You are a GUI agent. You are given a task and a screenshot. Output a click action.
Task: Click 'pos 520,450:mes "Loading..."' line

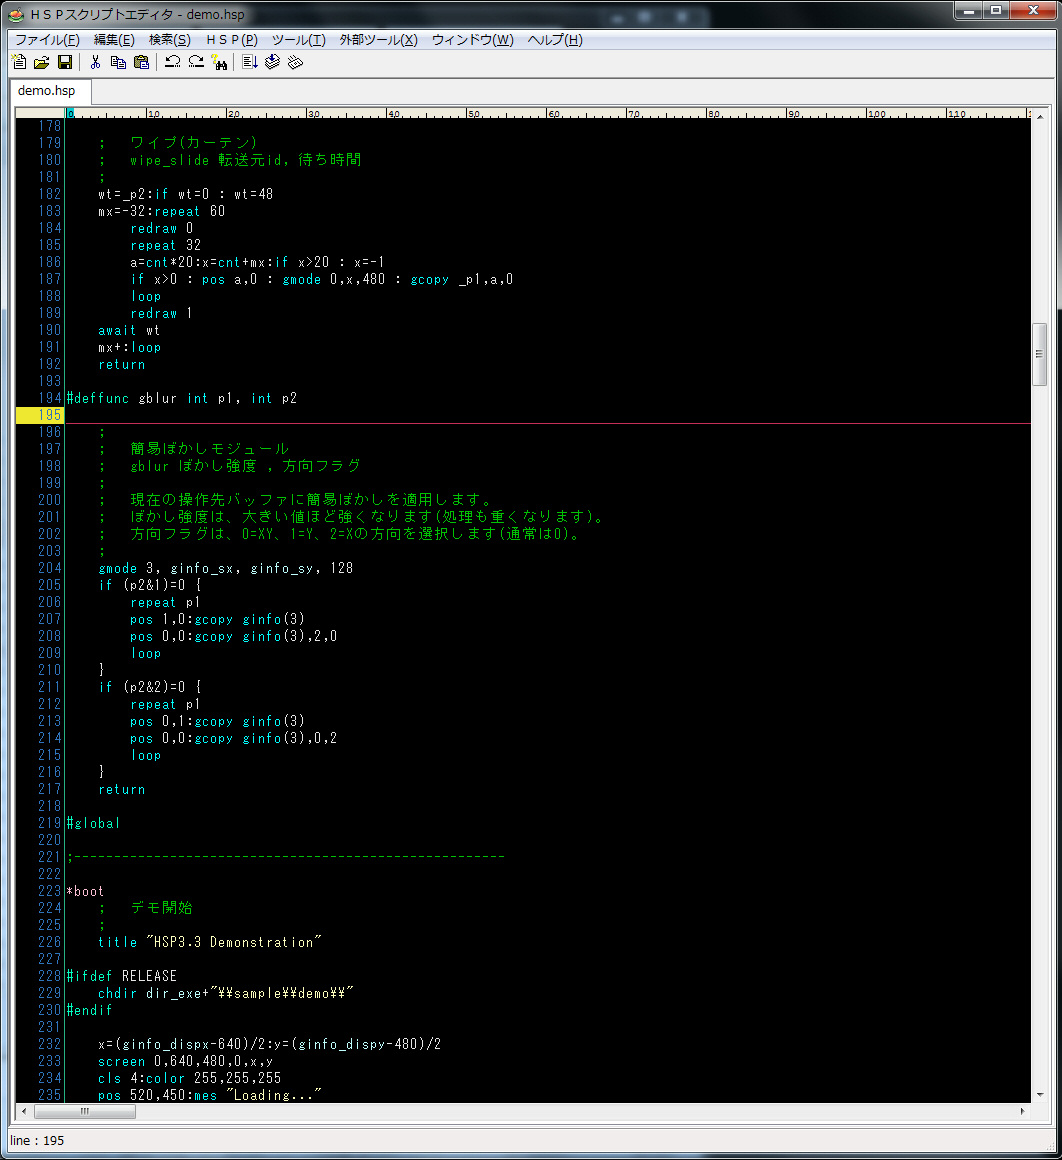click(210, 1095)
